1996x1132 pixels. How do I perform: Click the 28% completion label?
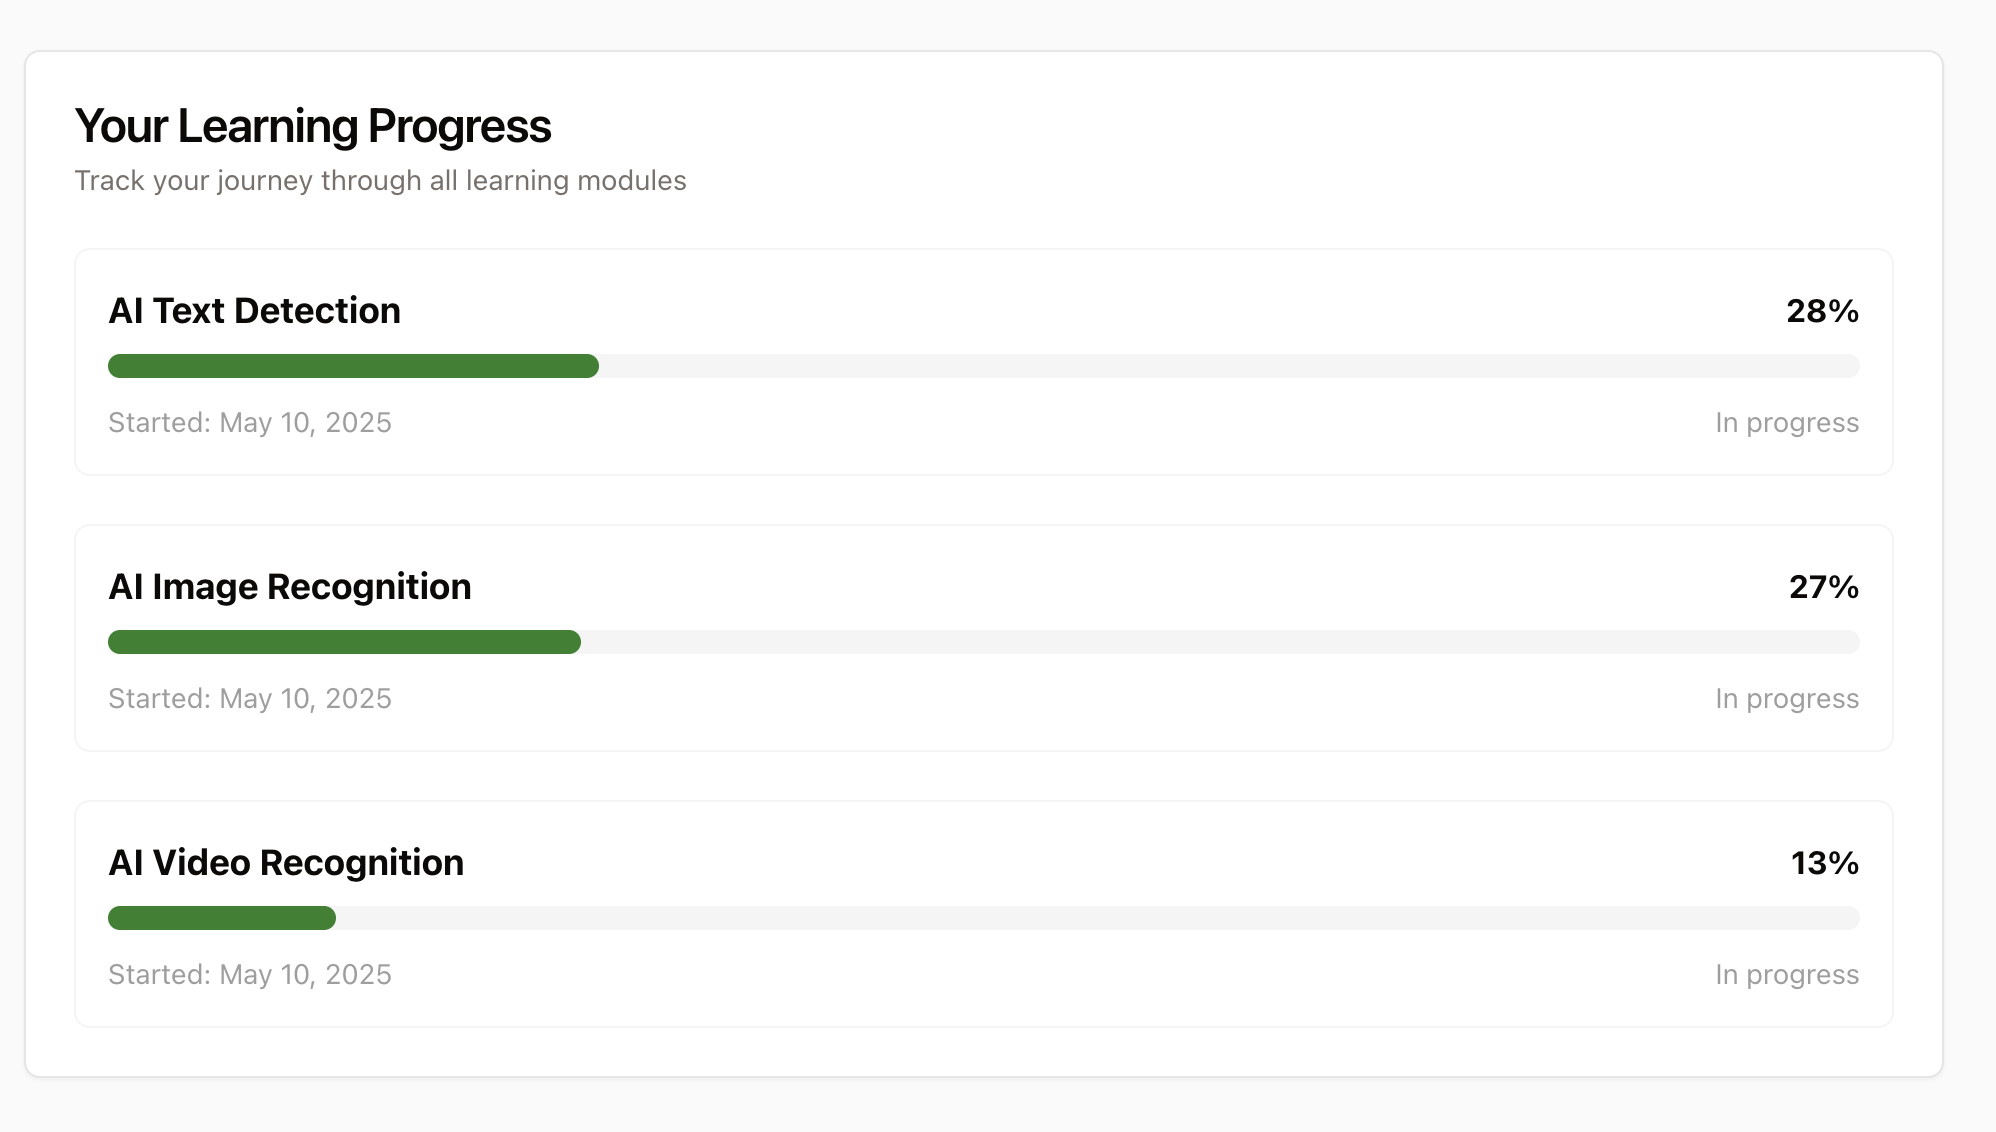coord(1822,311)
